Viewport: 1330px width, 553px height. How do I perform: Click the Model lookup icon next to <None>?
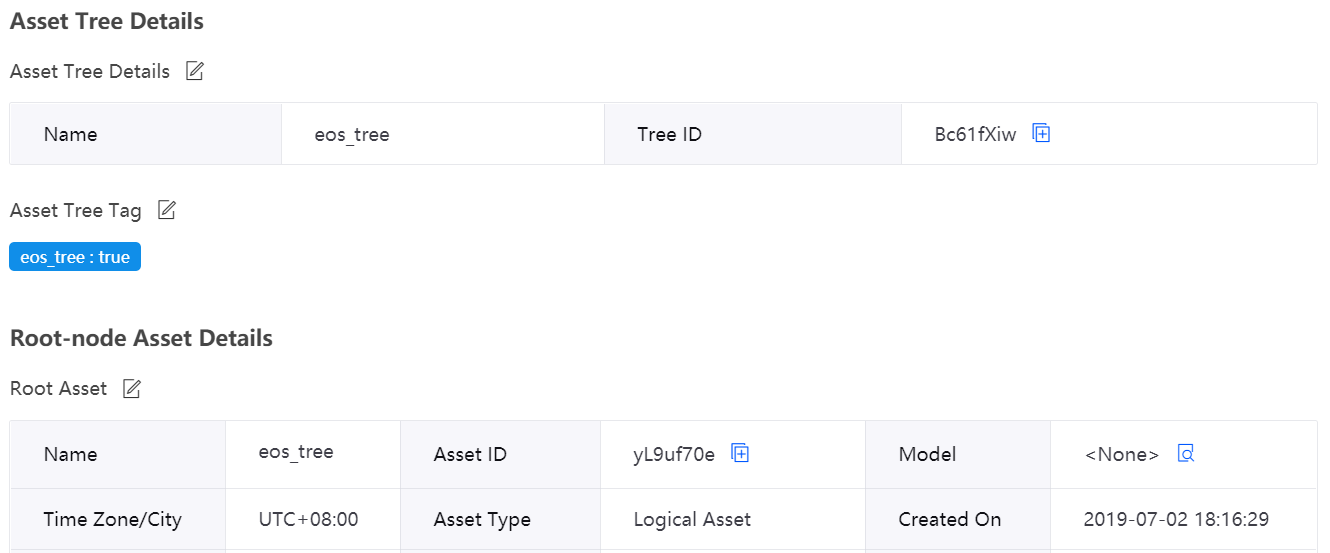coord(1186,453)
